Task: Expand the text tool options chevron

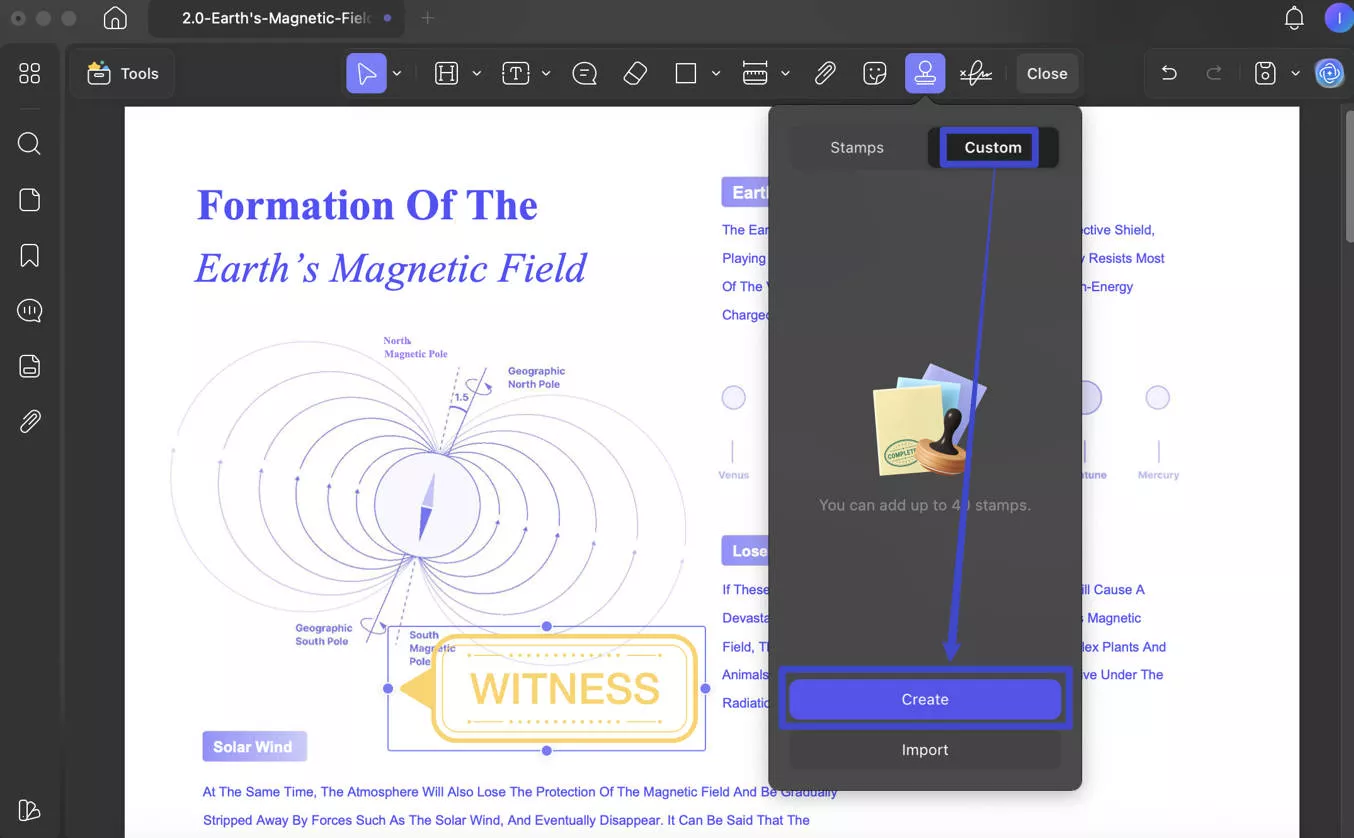Action: pyautogui.click(x=546, y=72)
